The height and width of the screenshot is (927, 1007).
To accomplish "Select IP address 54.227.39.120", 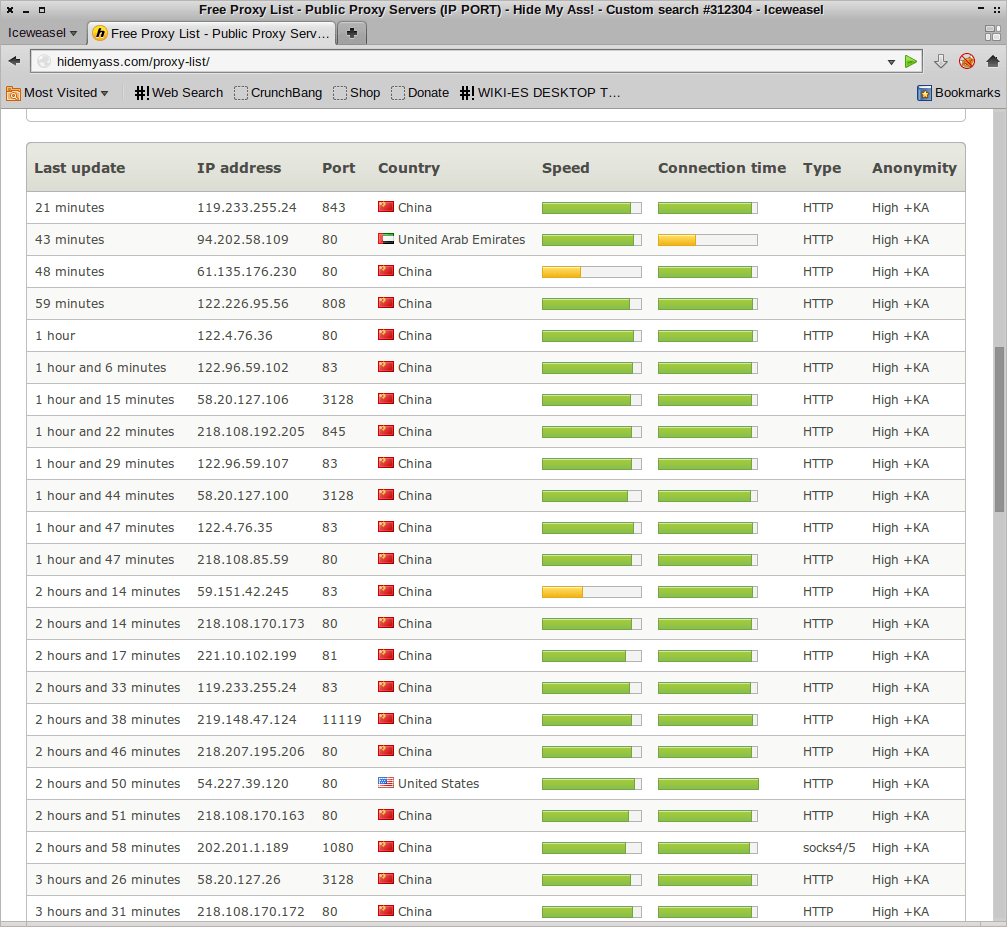I will [243, 784].
